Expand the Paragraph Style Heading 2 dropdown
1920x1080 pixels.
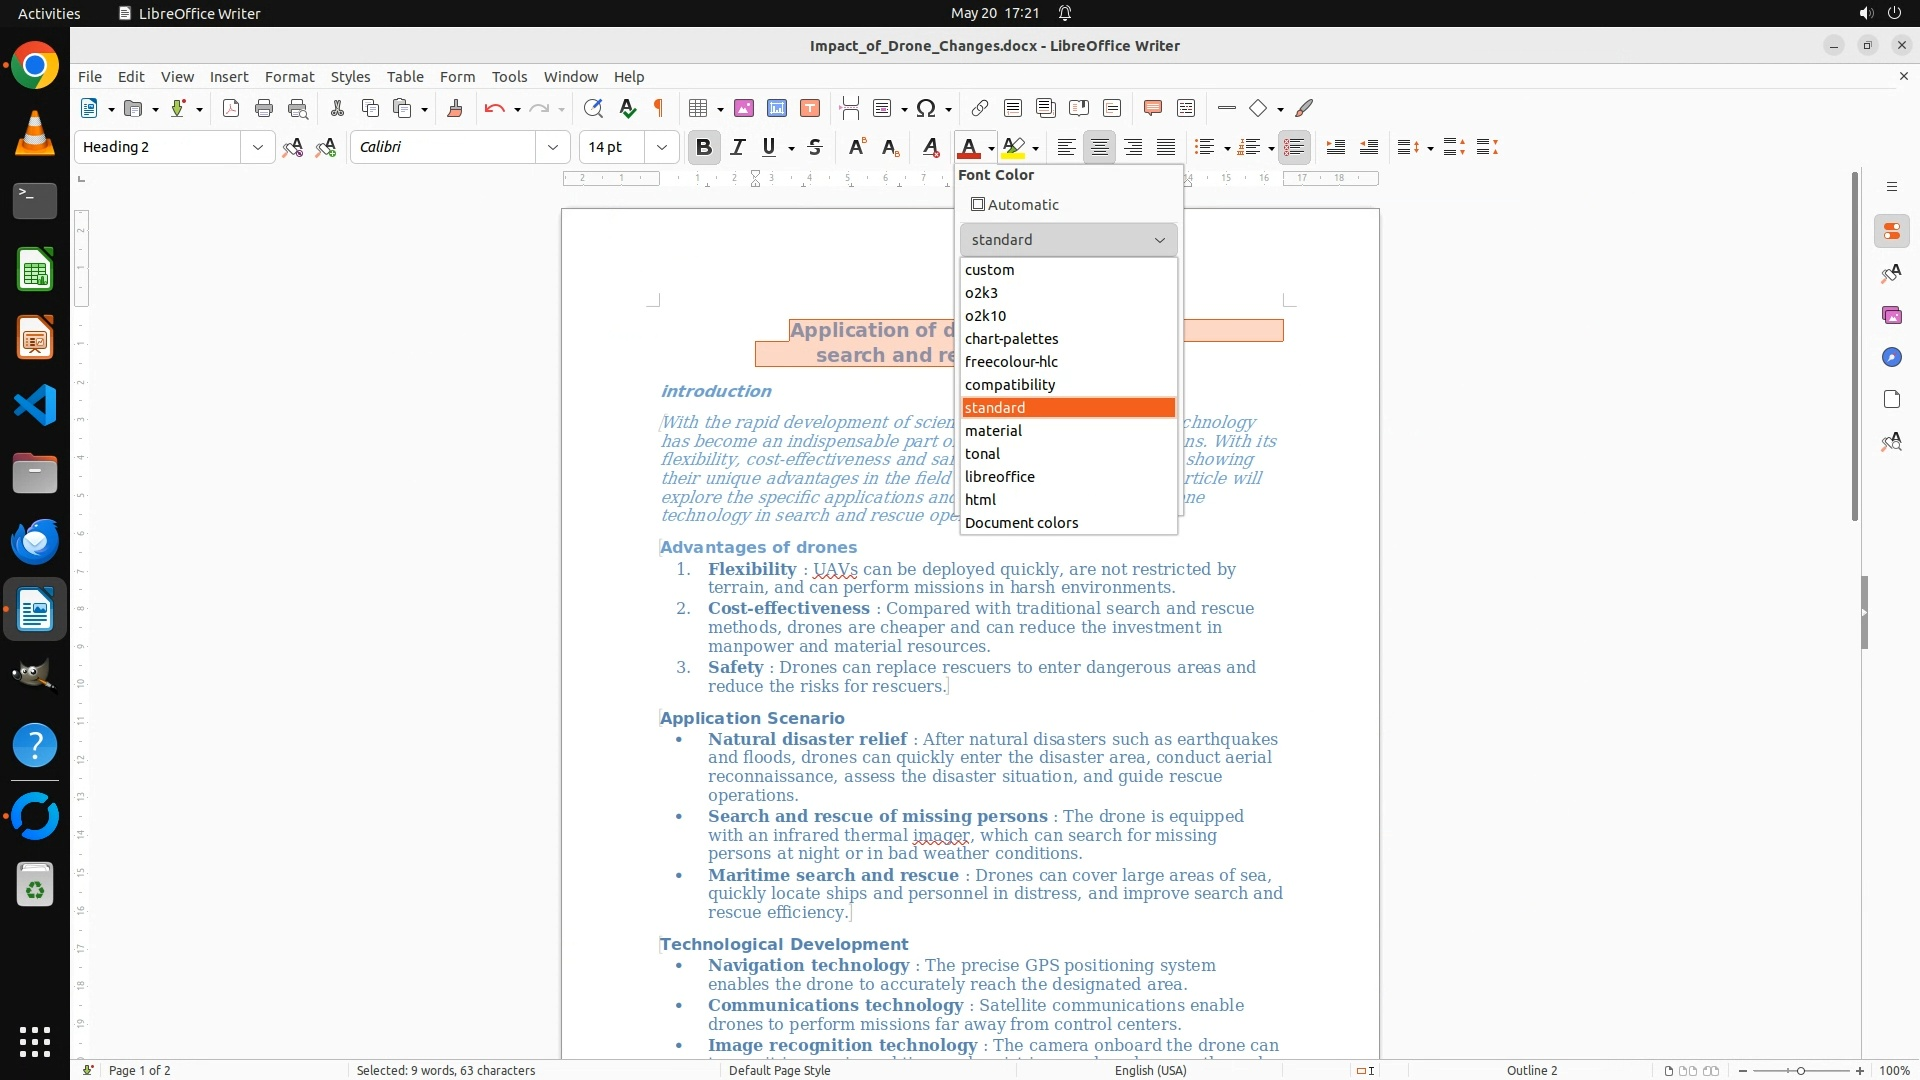coord(258,147)
